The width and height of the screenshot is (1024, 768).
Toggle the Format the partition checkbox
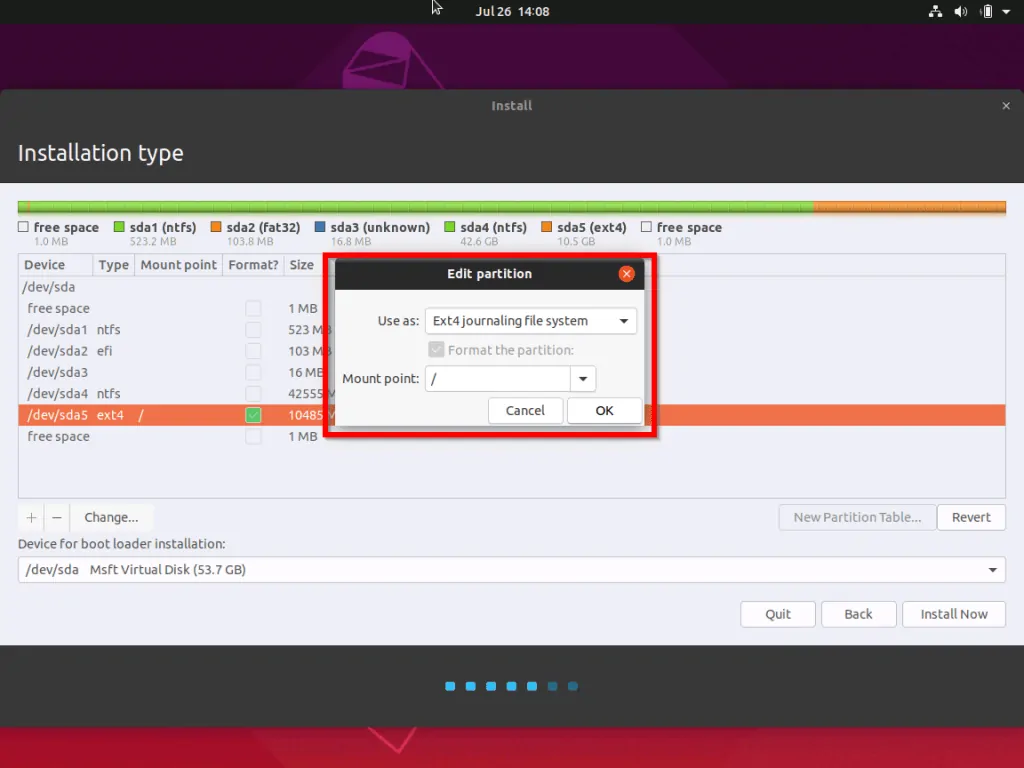pos(436,350)
